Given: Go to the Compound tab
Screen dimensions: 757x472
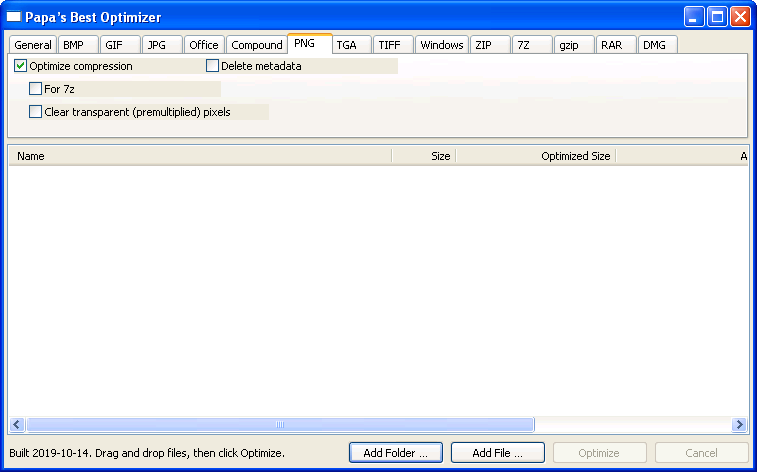Looking at the screenshot, I should [257, 45].
